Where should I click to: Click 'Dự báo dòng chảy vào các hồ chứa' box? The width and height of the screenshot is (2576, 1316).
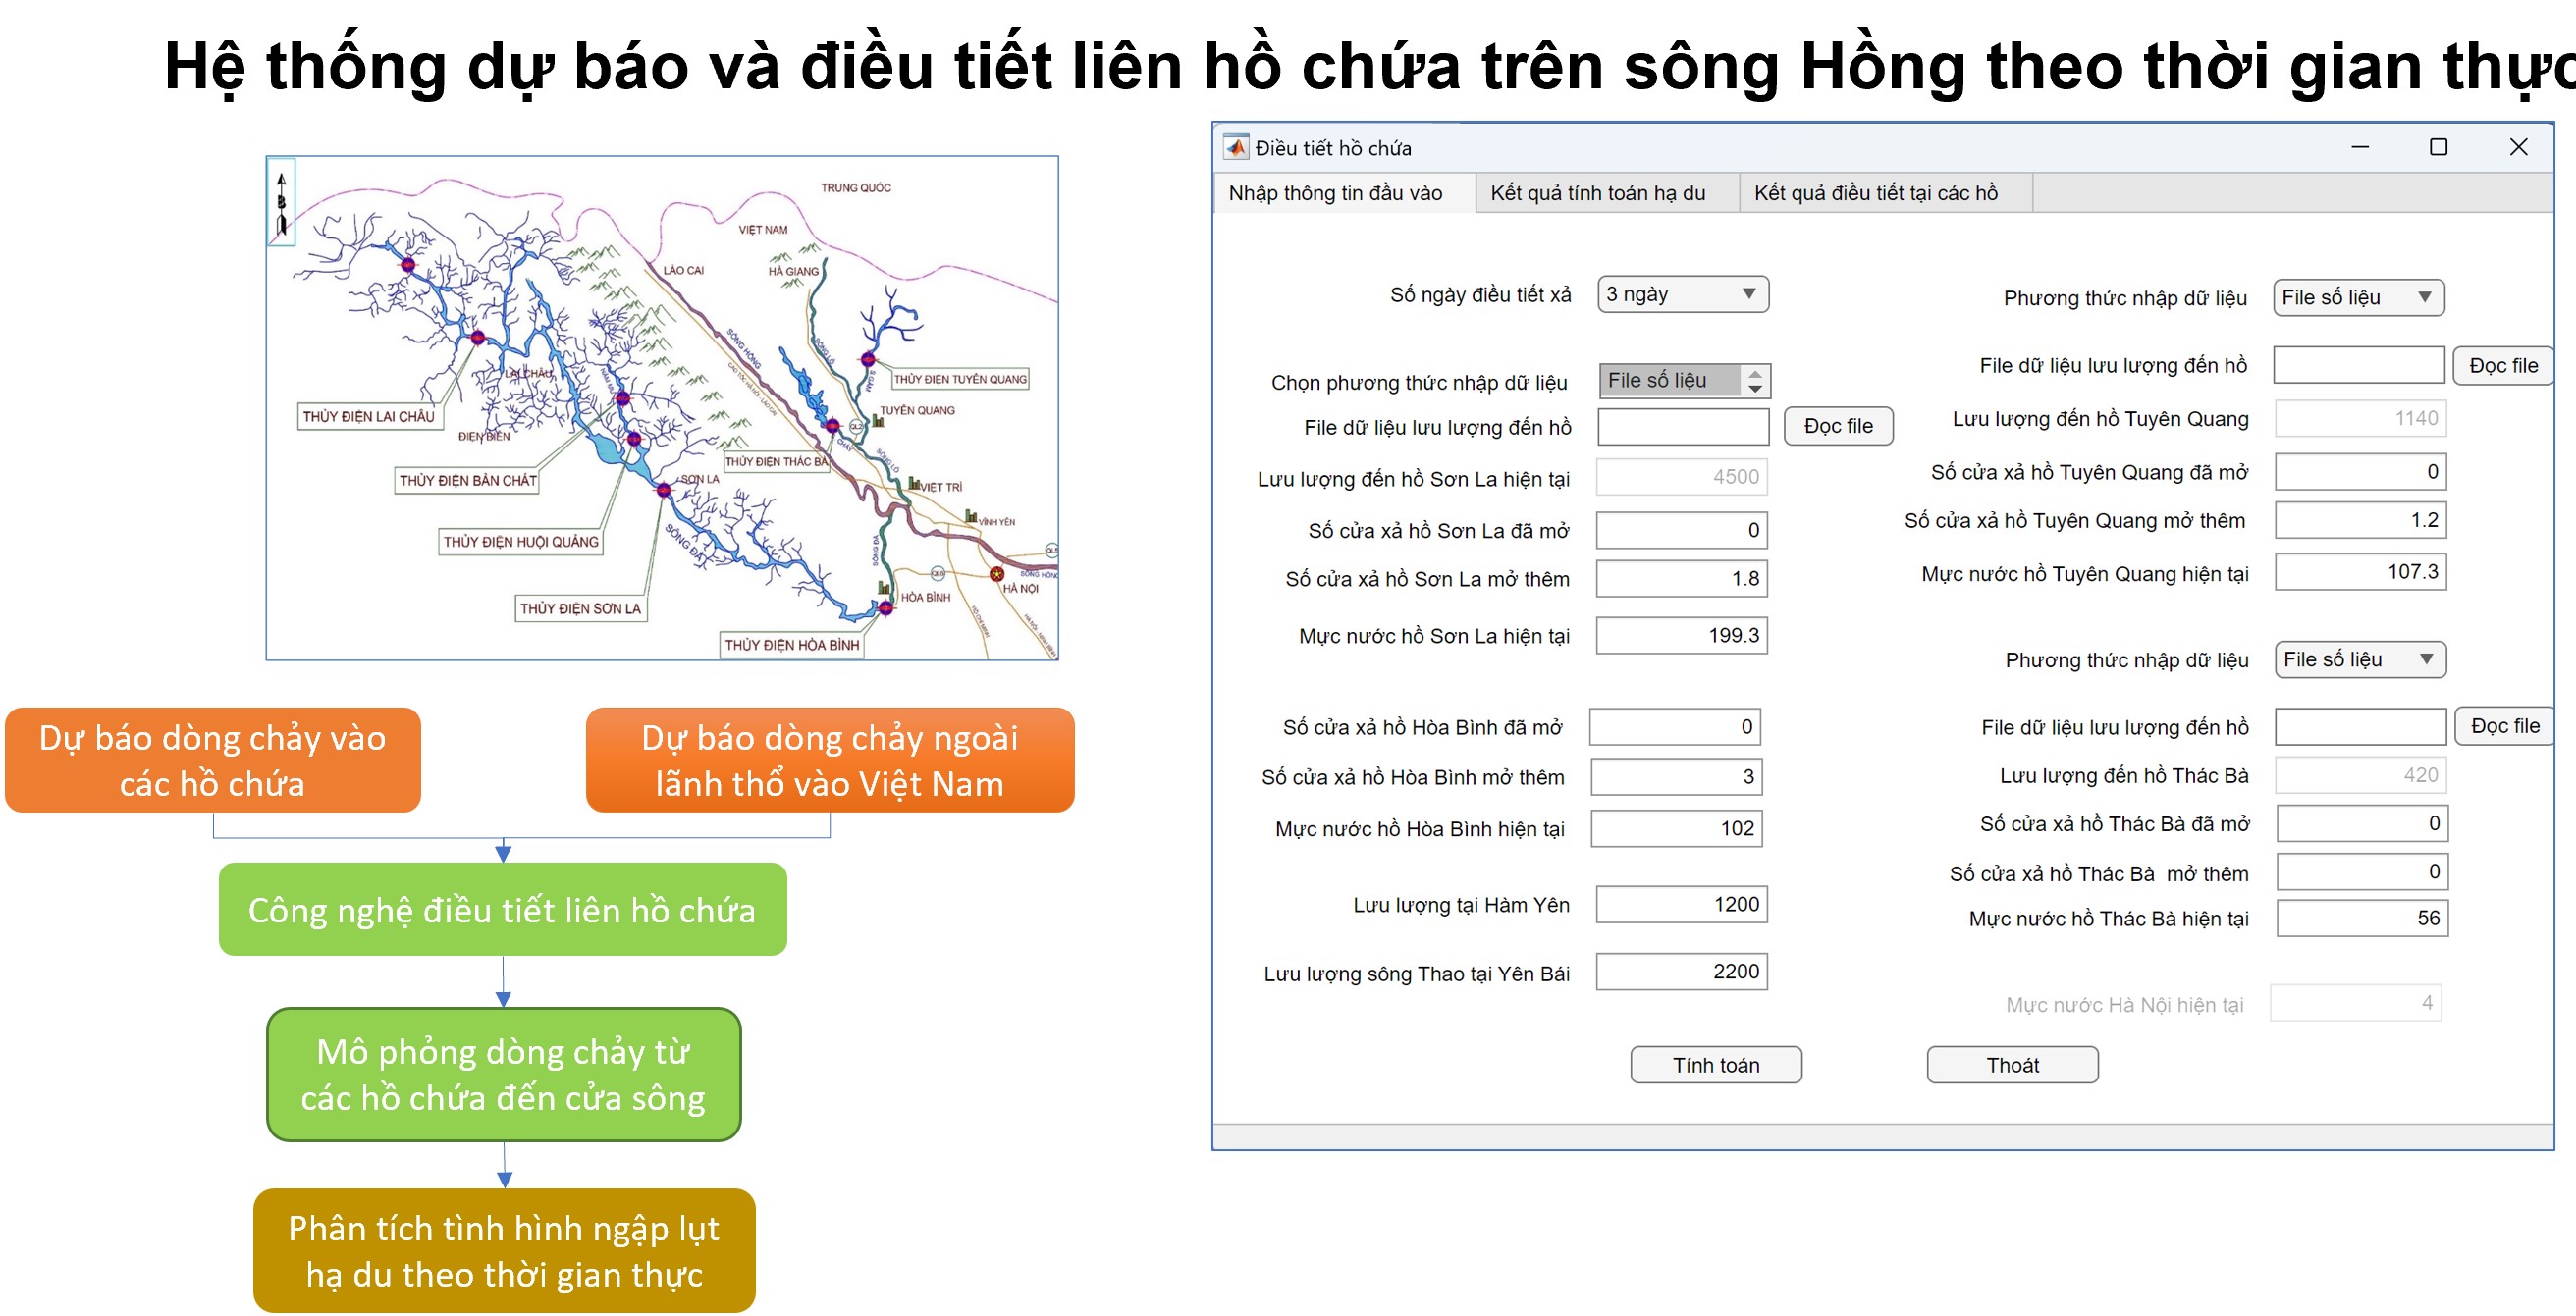pos(213,760)
